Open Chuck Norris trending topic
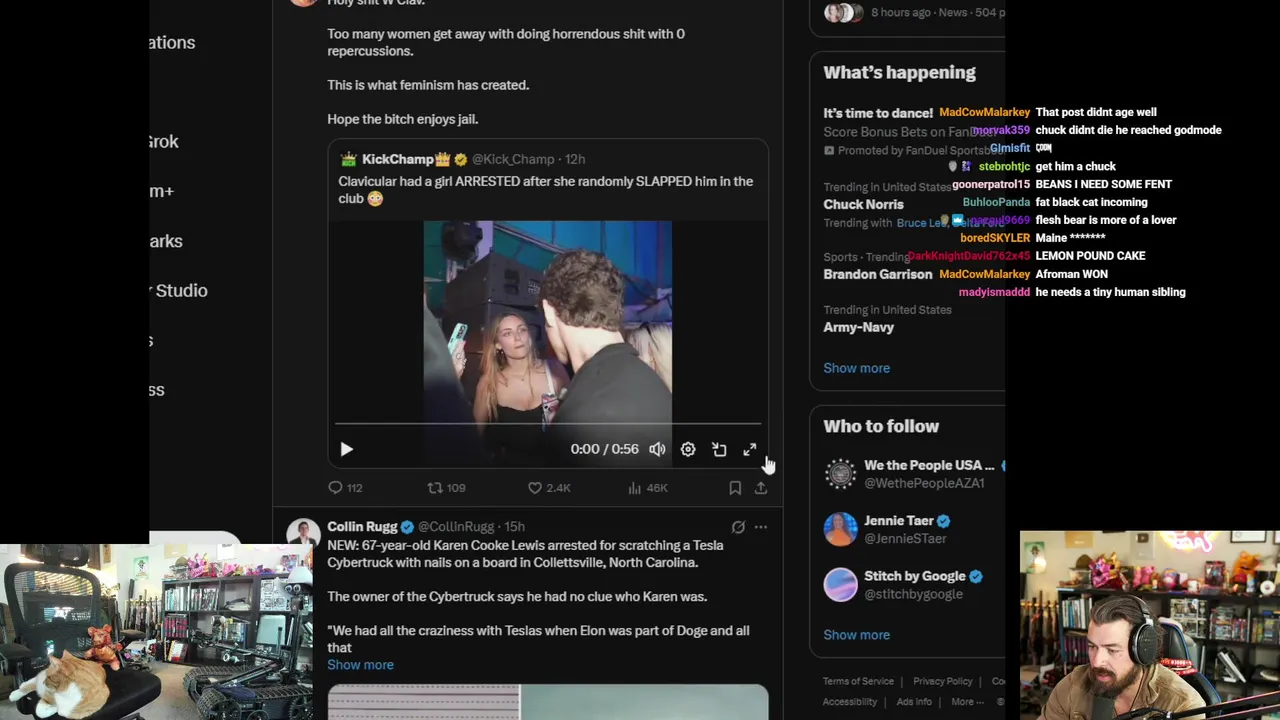The height and width of the screenshot is (720, 1280). click(863, 204)
